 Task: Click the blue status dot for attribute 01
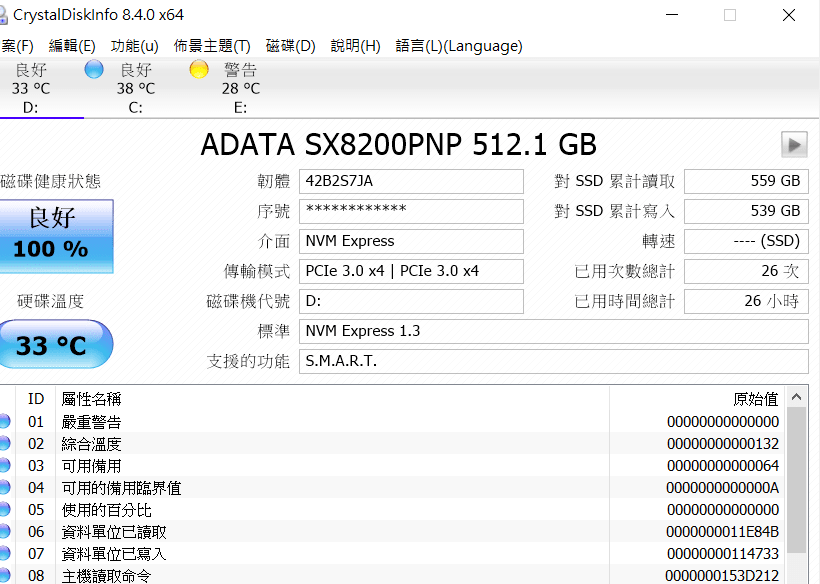click(x=4, y=421)
